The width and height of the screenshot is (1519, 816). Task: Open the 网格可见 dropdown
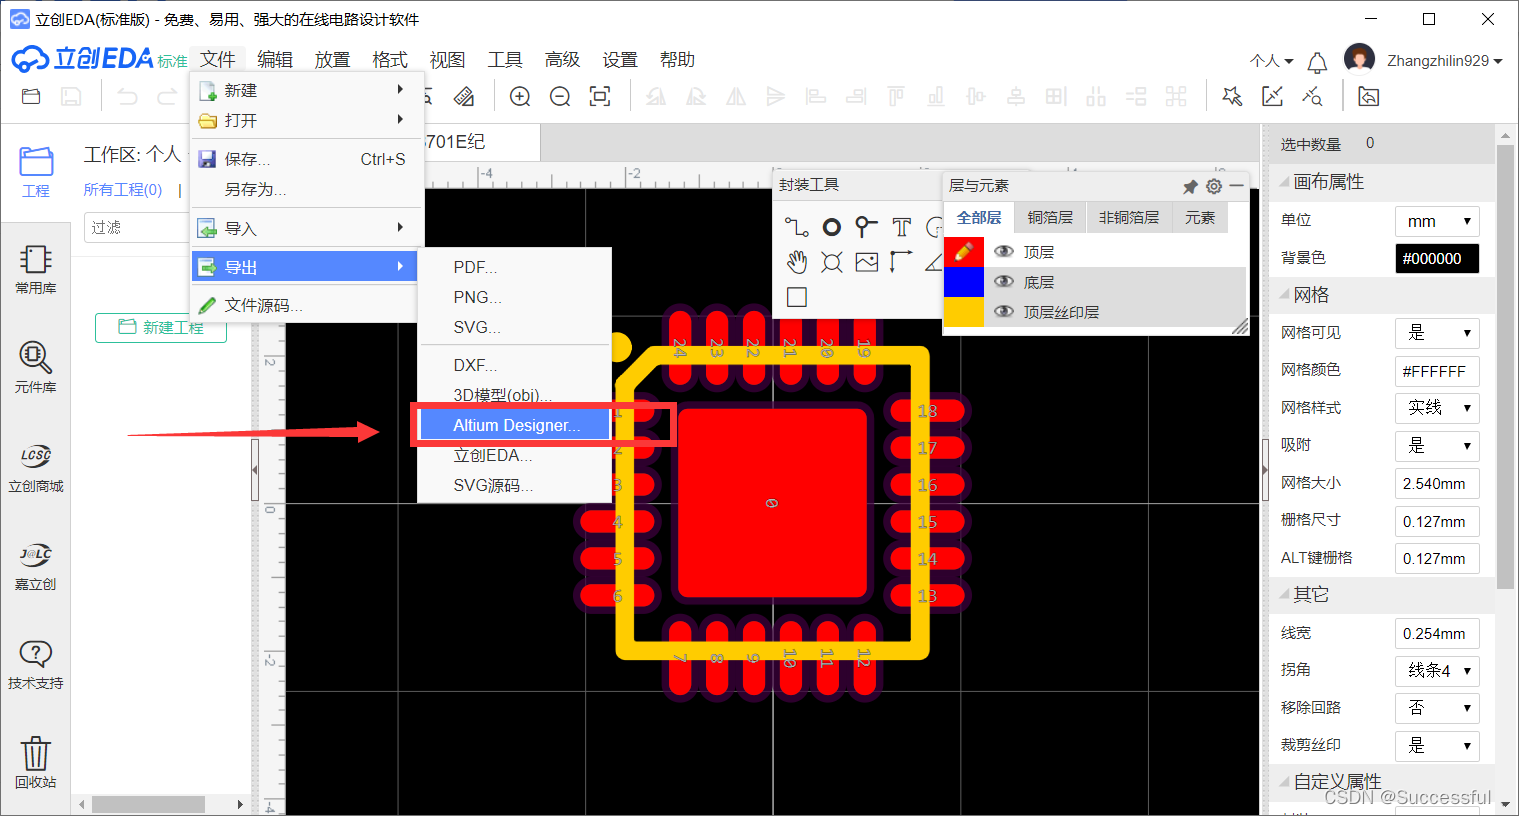pyautogui.click(x=1437, y=333)
